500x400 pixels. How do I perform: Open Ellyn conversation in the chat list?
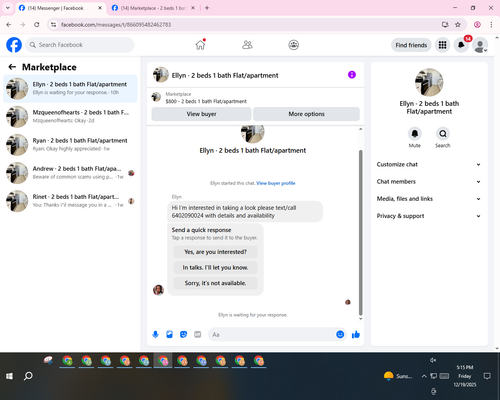pos(70,88)
